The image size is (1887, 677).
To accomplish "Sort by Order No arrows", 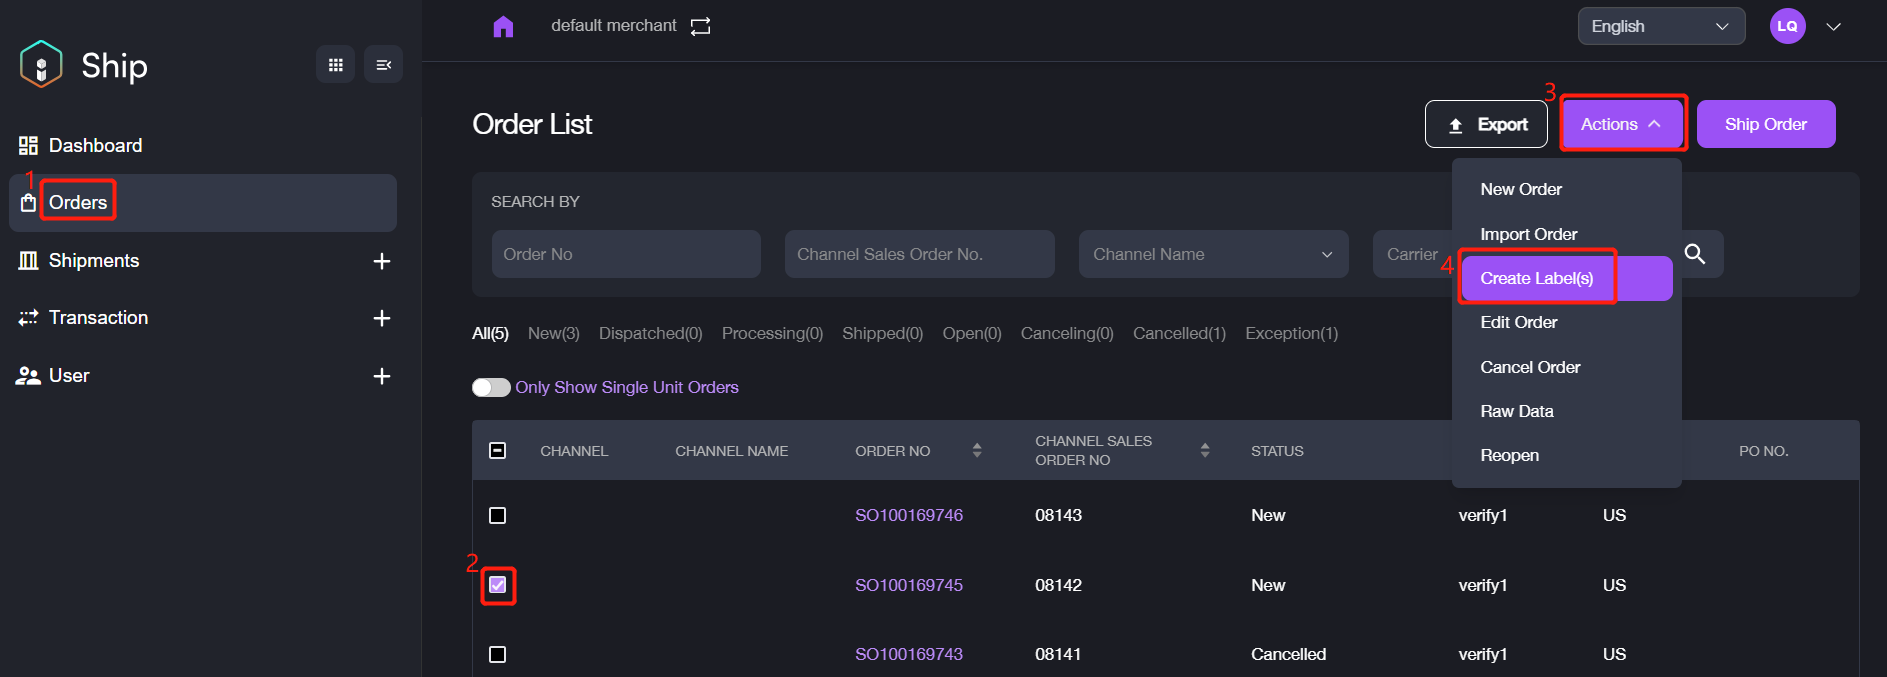I will pyautogui.click(x=977, y=451).
